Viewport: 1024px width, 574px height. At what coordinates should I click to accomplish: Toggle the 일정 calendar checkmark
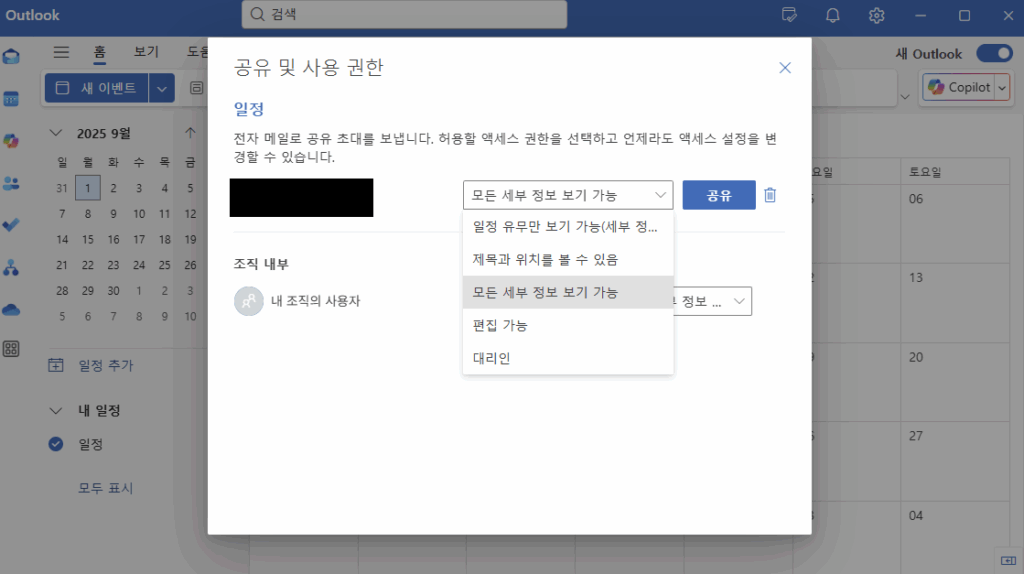tap(56, 444)
